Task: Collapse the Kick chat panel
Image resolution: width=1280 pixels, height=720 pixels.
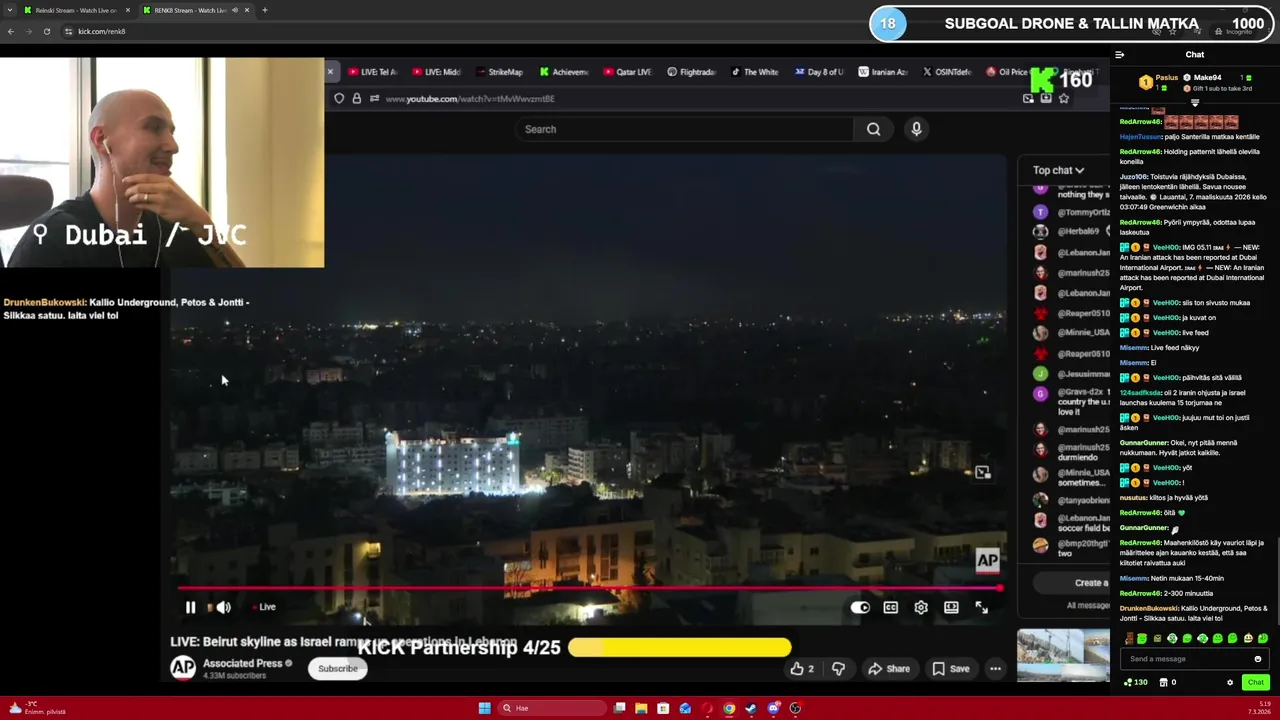Action: pyautogui.click(x=1120, y=55)
